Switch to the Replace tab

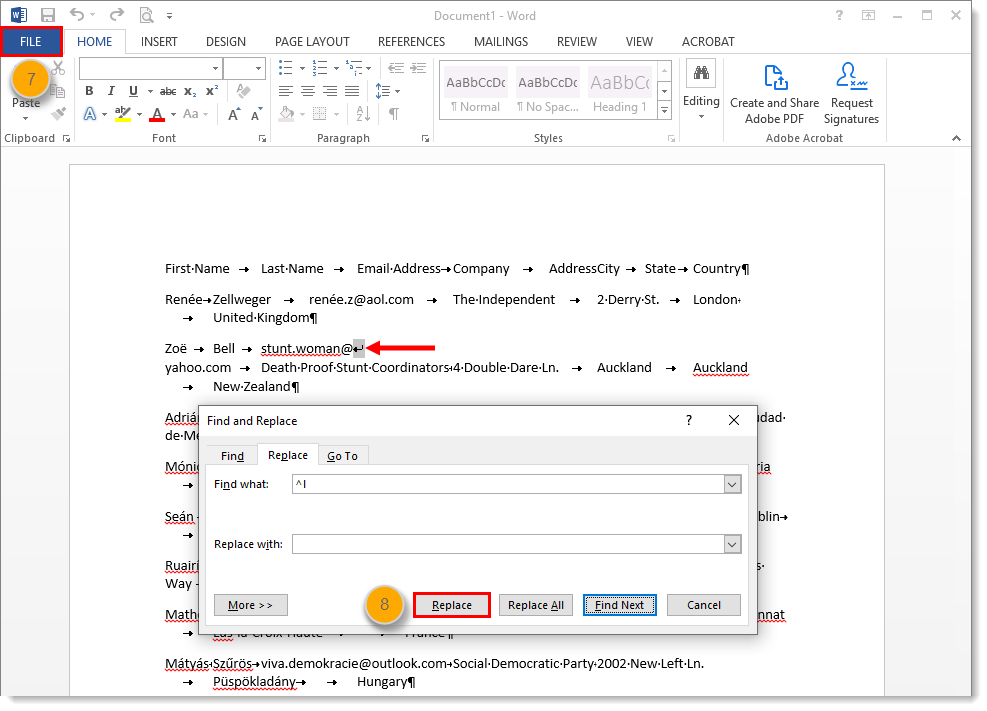288,455
